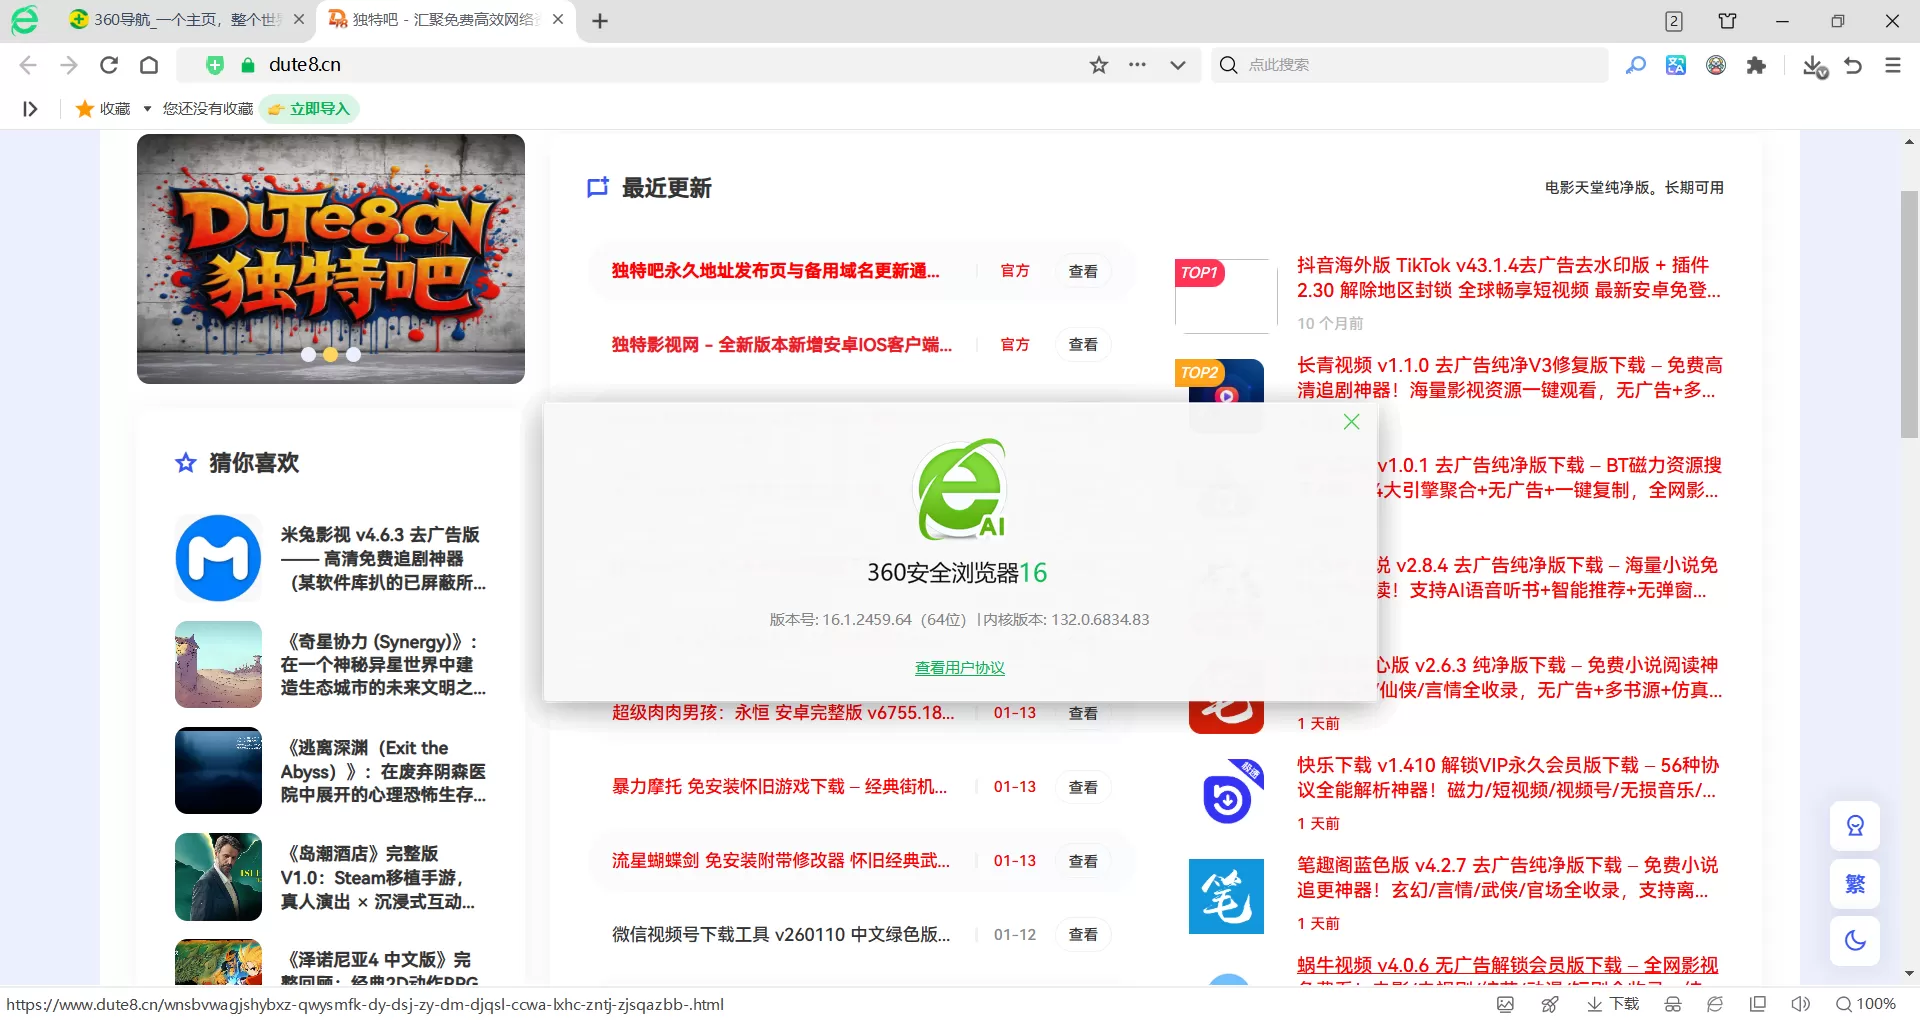Switch to traditional Chinese with 繁 button
Image resolution: width=1920 pixels, height=1020 pixels.
pyautogui.click(x=1855, y=884)
